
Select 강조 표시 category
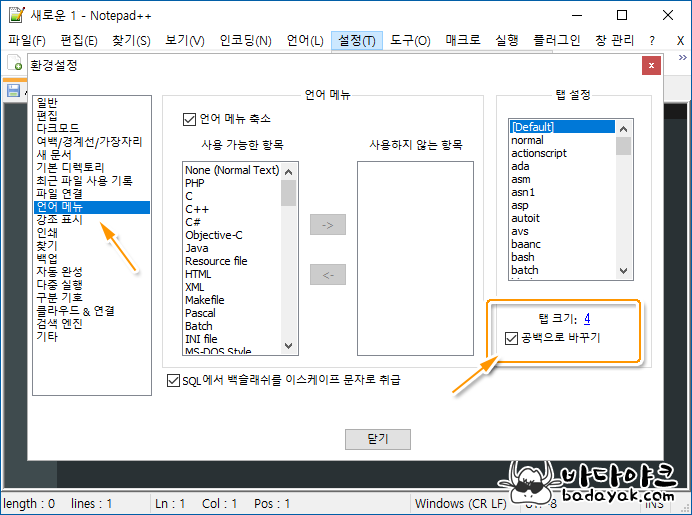[x=92, y=220]
